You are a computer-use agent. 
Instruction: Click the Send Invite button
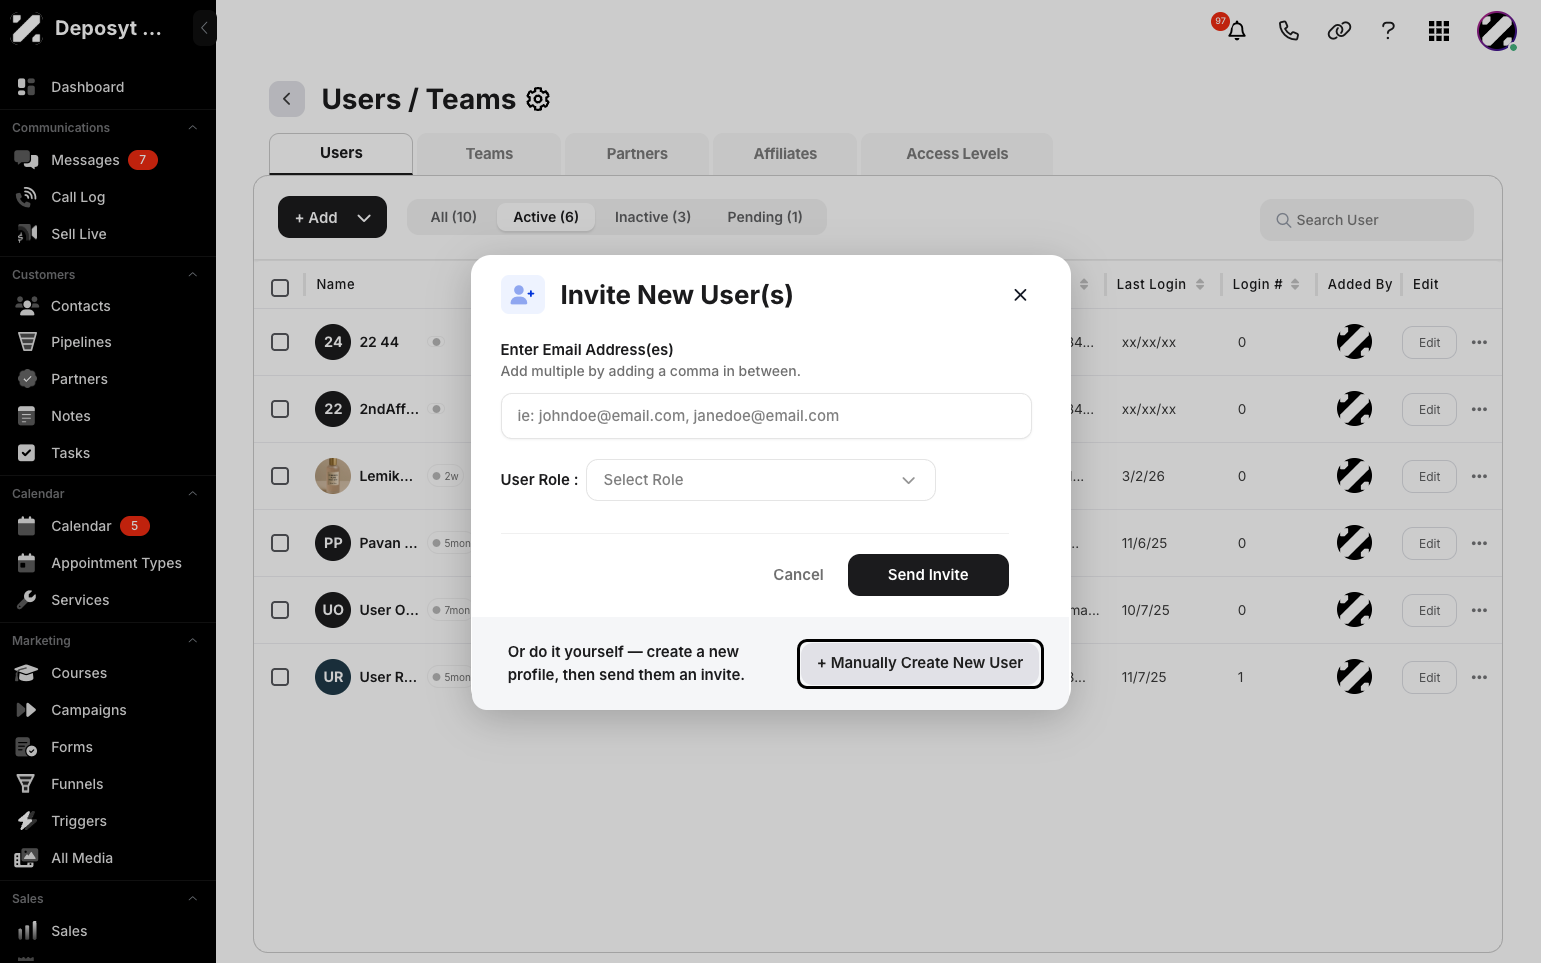928,575
